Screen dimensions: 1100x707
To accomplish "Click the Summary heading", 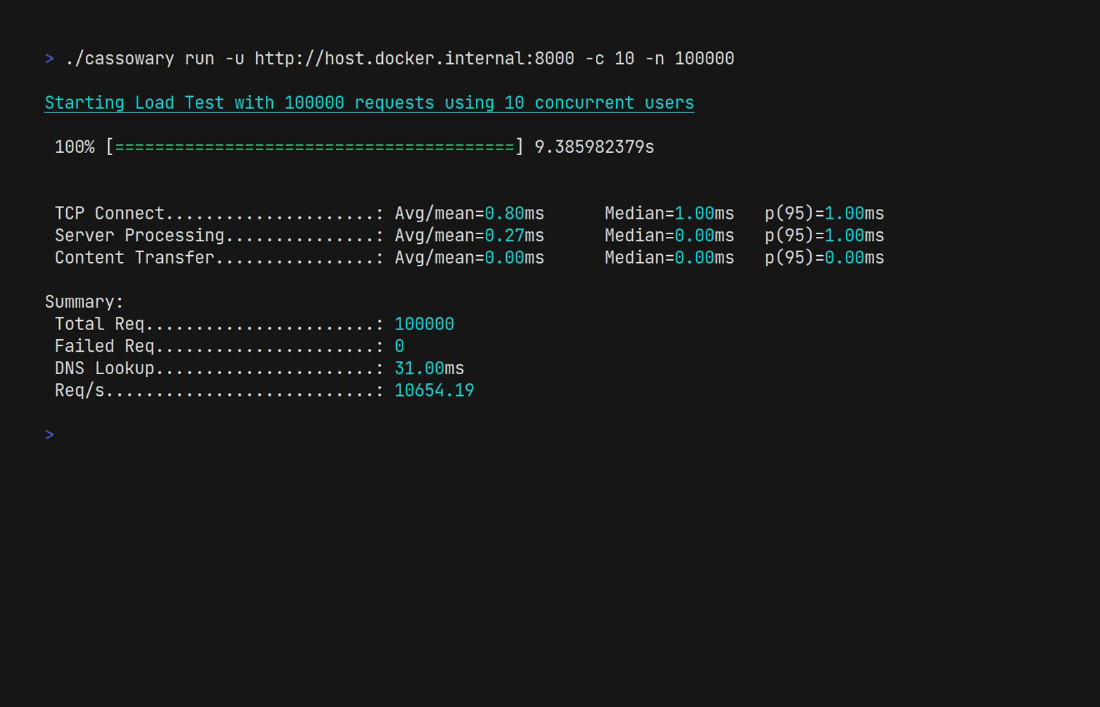I will (x=84, y=302).
